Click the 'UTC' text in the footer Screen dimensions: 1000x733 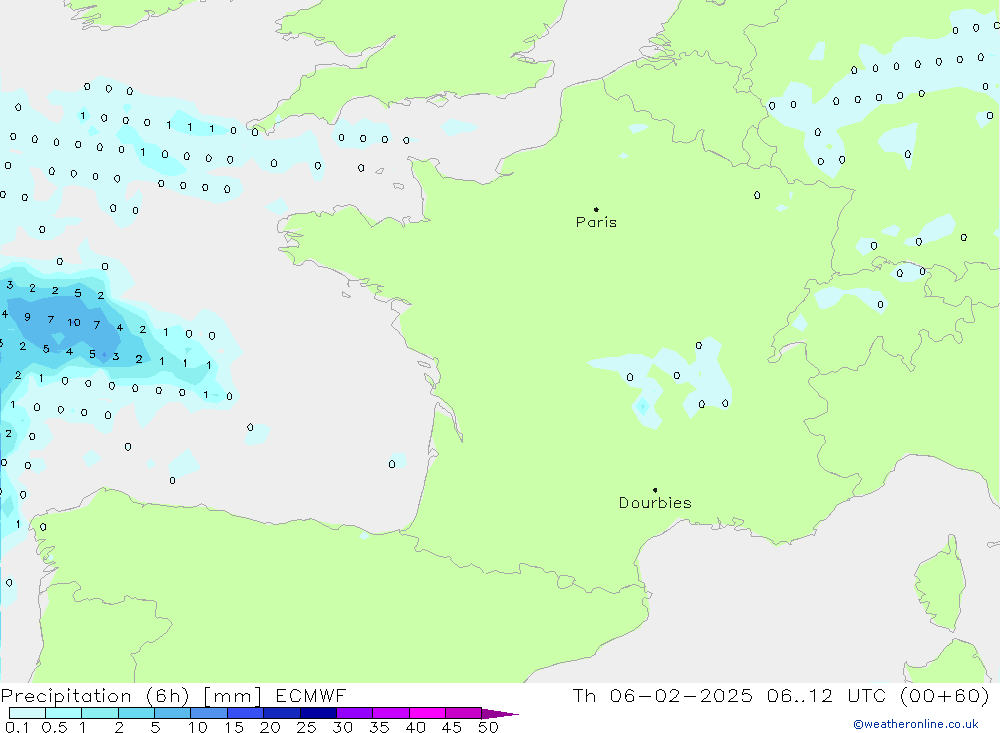pos(867,695)
